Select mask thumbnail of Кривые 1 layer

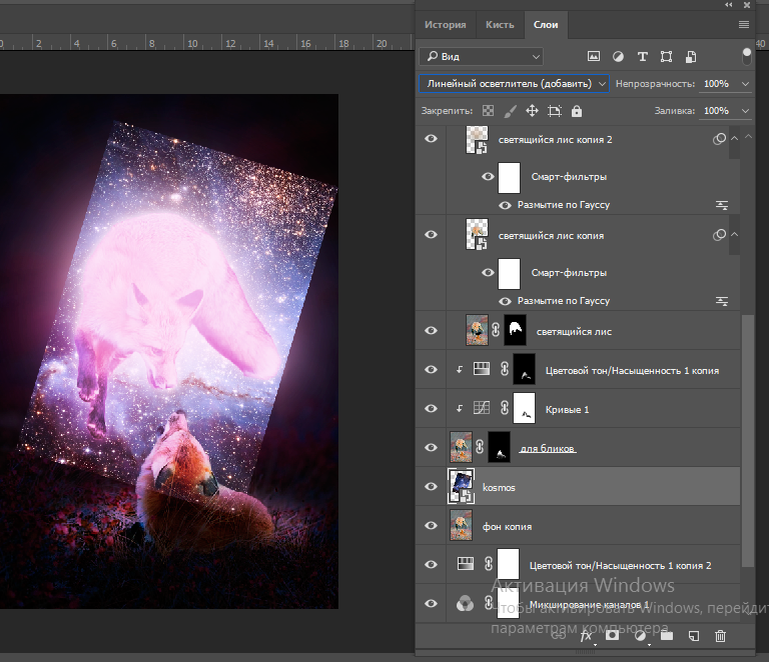point(524,408)
